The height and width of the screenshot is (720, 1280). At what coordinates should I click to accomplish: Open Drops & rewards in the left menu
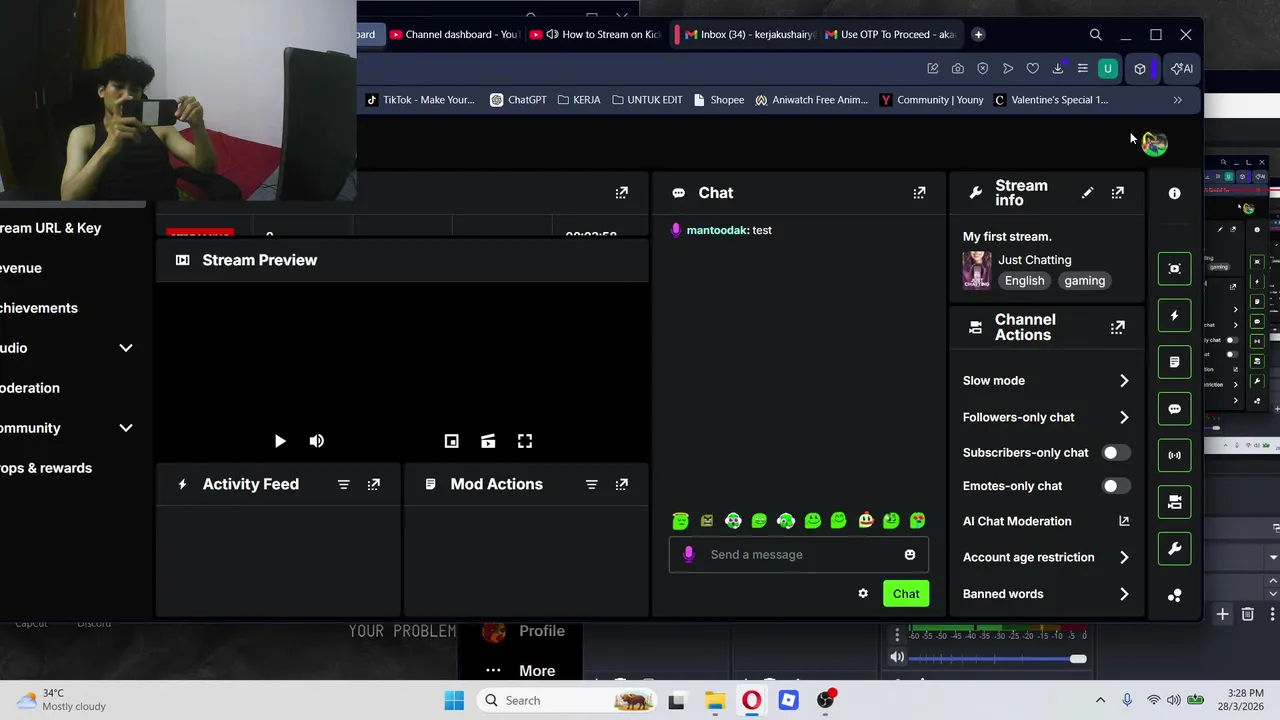pyautogui.click(x=46, y=468)
